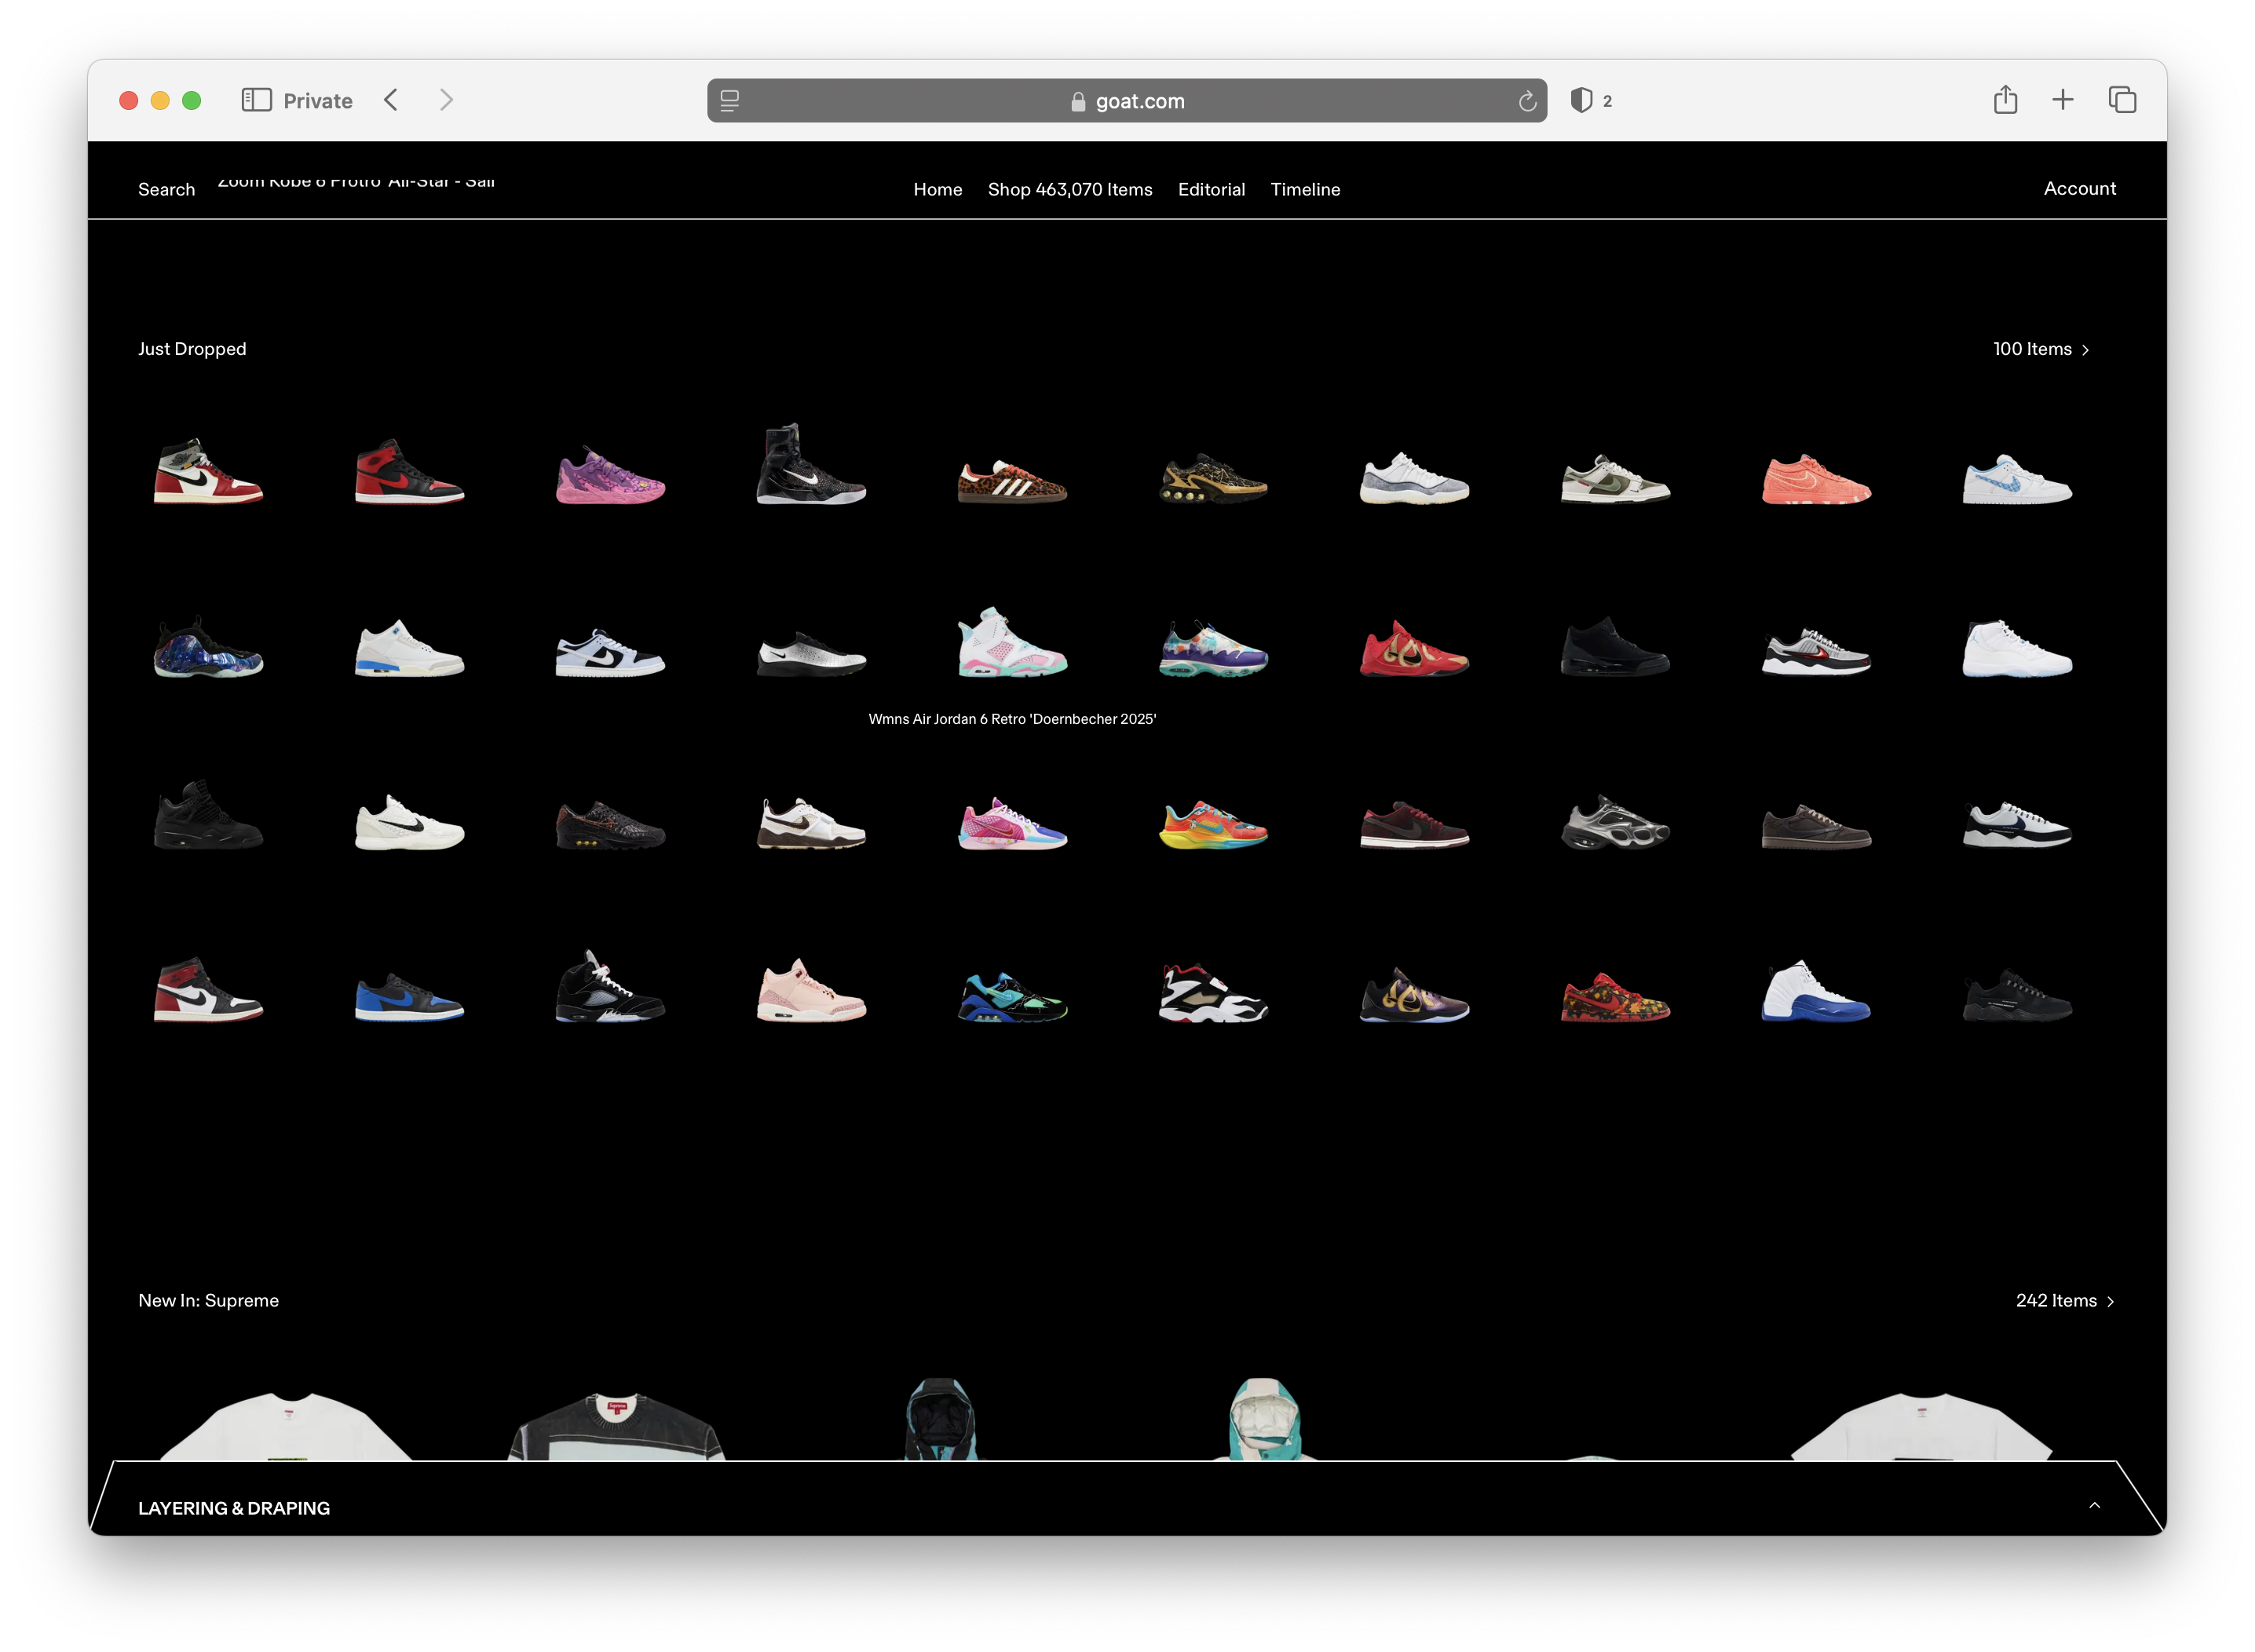Show tab overview icon
The image size is (2255, 1652).
coord(2122,100)
